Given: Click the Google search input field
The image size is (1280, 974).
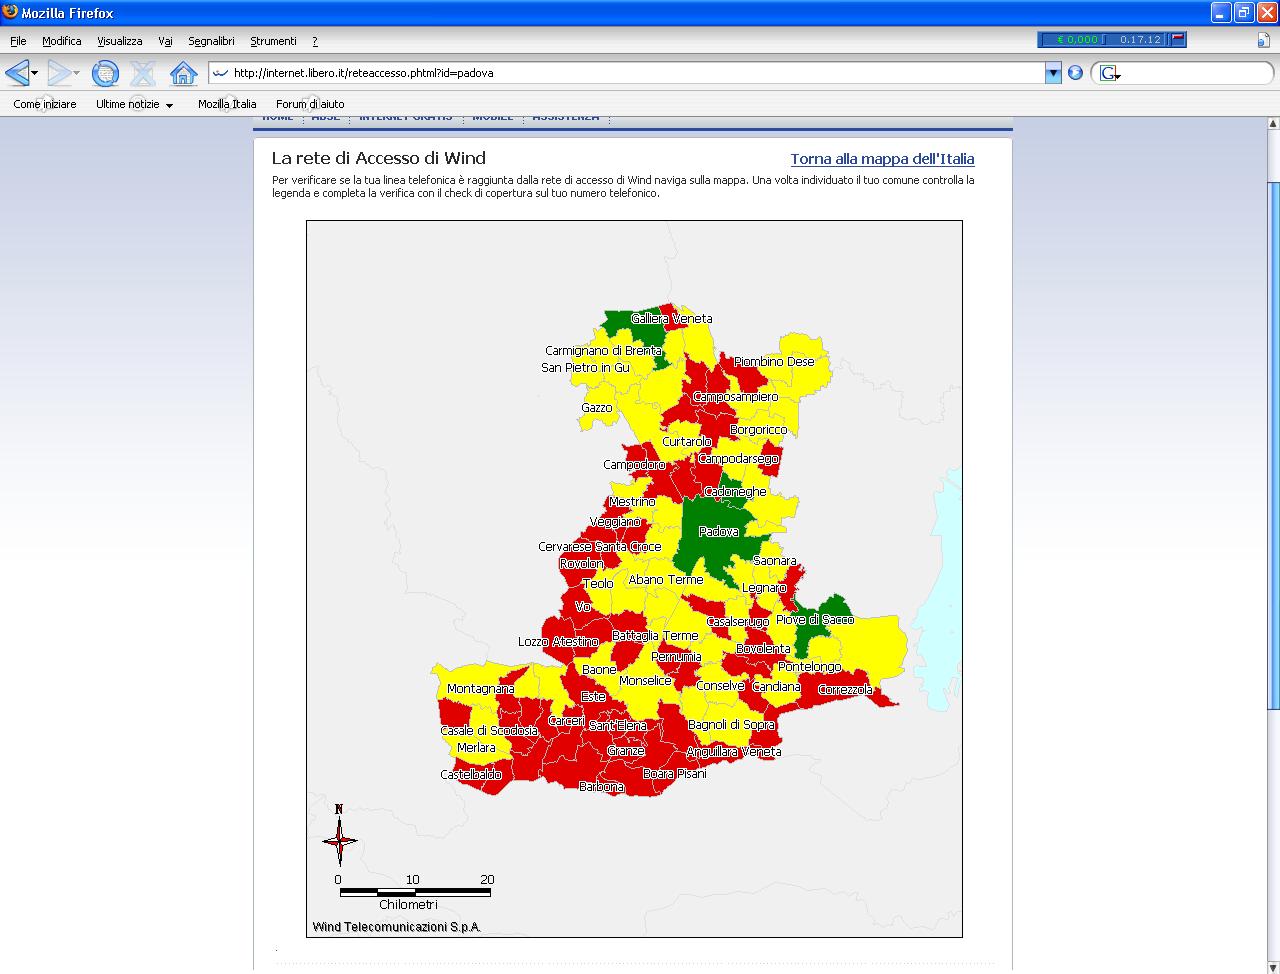Looking at the screenshot, I should [x=1195, y=73].
